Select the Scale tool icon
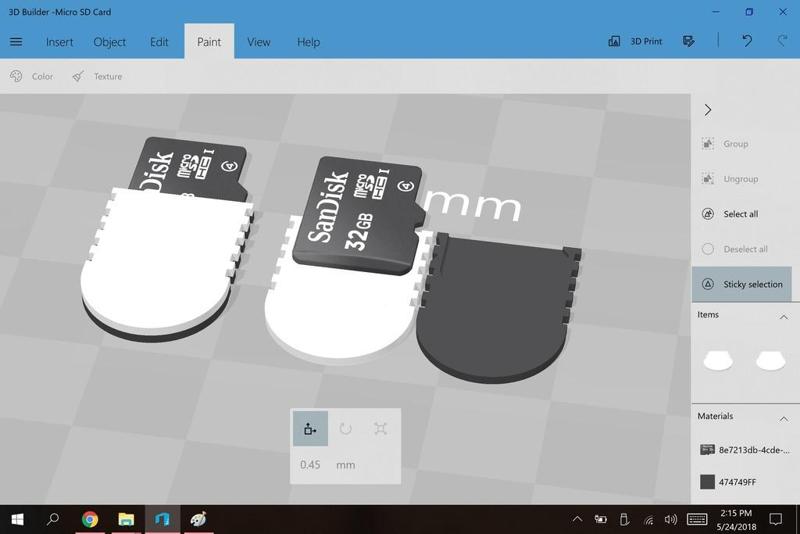Image resolution: width=800 pixels, height=534 pixels. 380,428
